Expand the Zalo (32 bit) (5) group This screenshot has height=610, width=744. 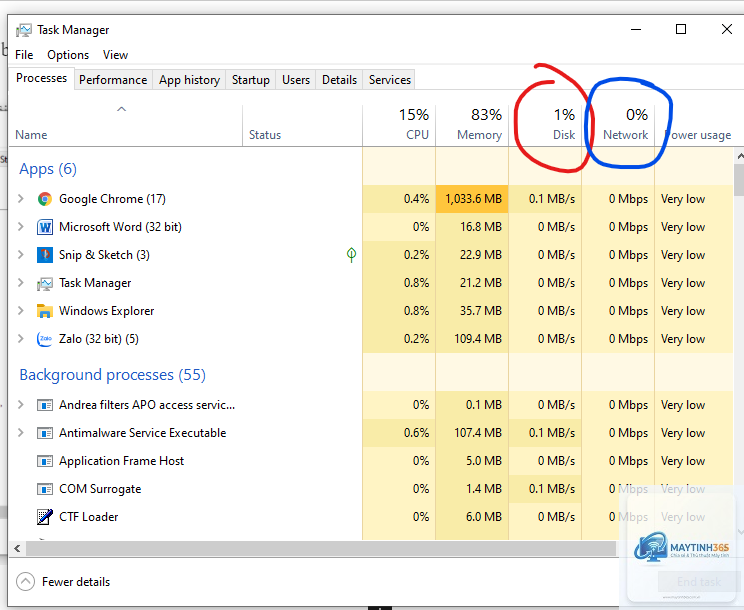click(20, 339)
